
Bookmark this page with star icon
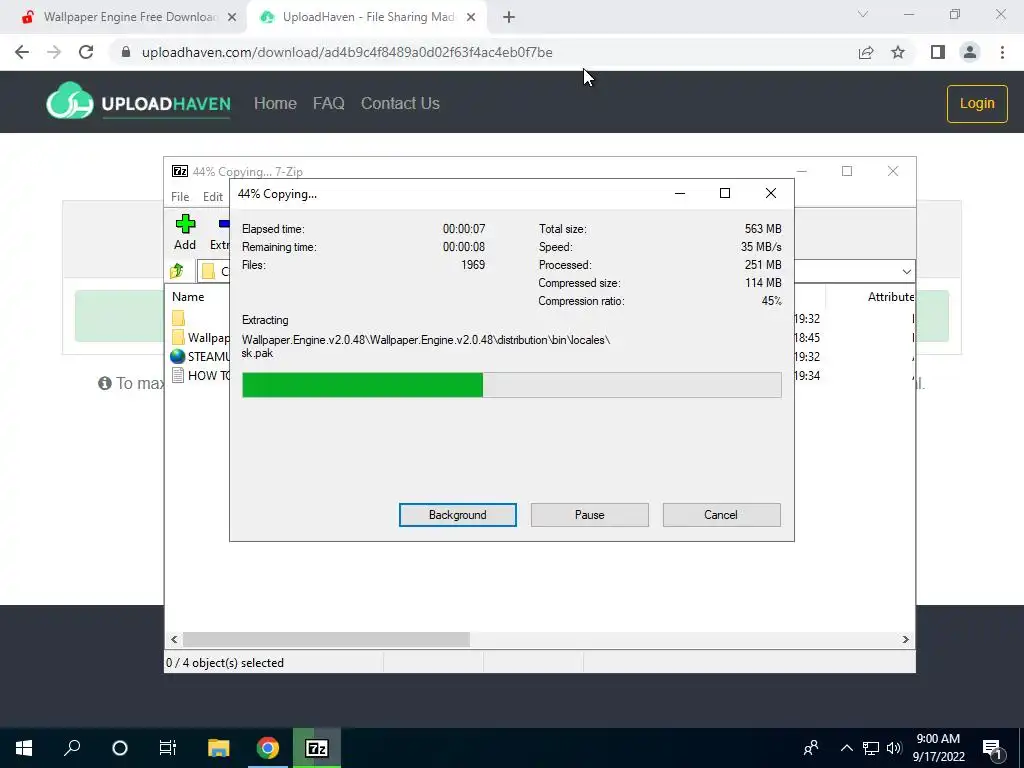pos(898,52)
